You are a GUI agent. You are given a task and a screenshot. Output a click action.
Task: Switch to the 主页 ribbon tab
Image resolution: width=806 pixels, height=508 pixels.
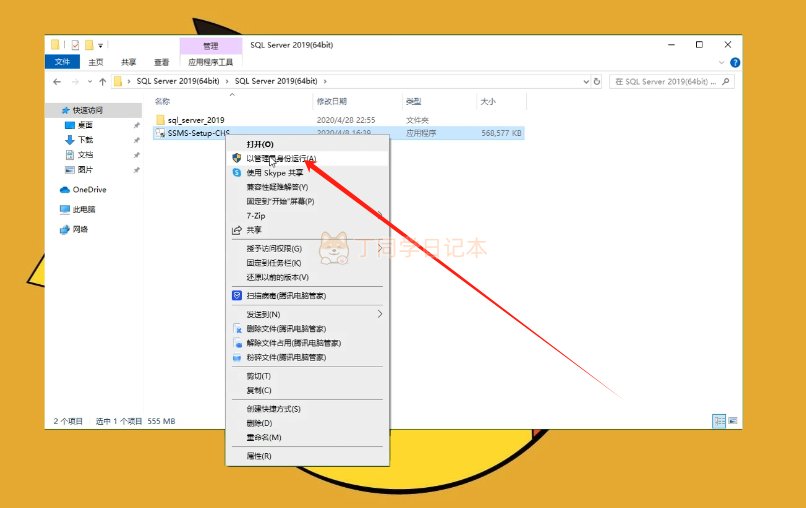coord(96,62)
